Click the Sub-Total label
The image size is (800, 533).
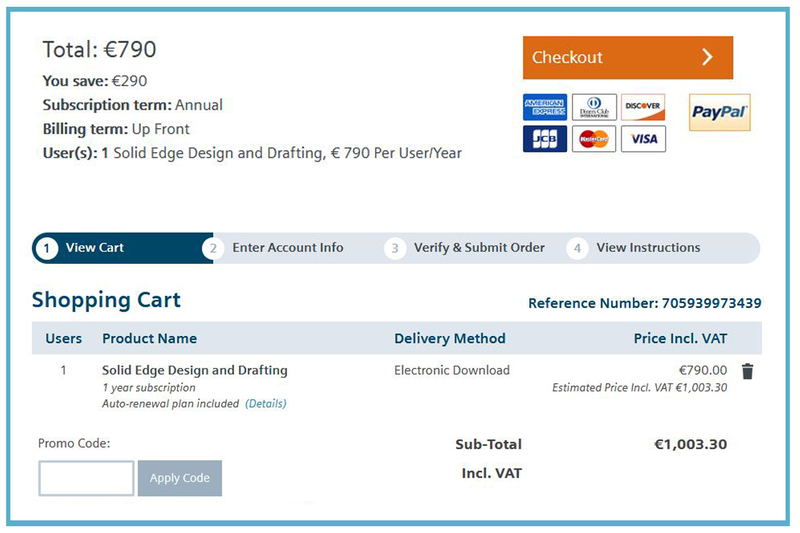coord(488,444)
